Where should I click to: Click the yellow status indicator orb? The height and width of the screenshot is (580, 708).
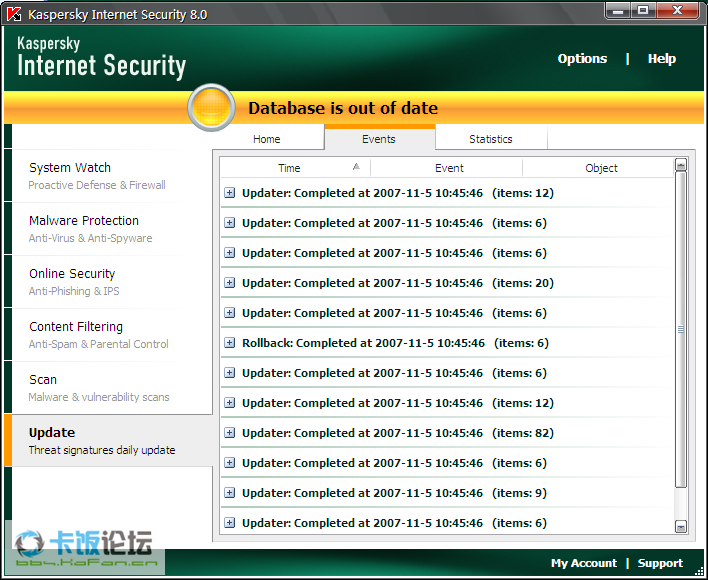click(x=211, y=107)
